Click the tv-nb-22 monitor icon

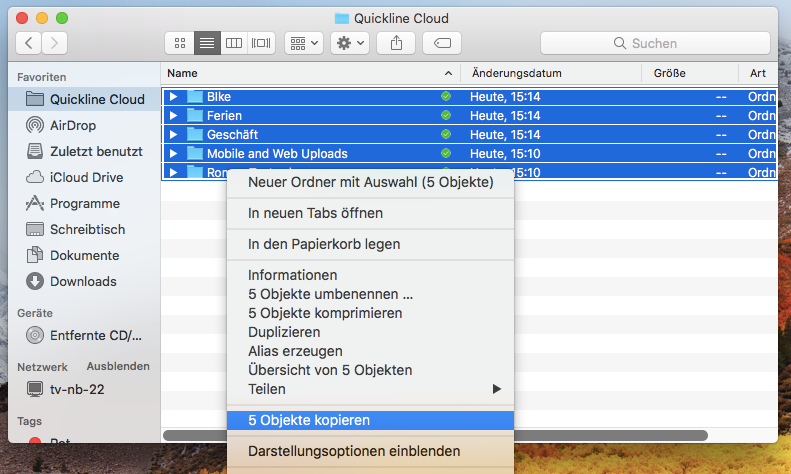click(35, 389)
